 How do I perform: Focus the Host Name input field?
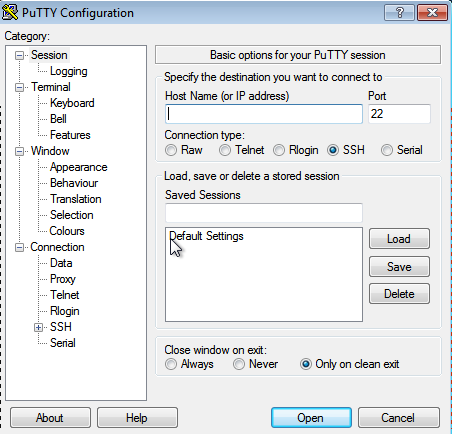coord(264,114)
